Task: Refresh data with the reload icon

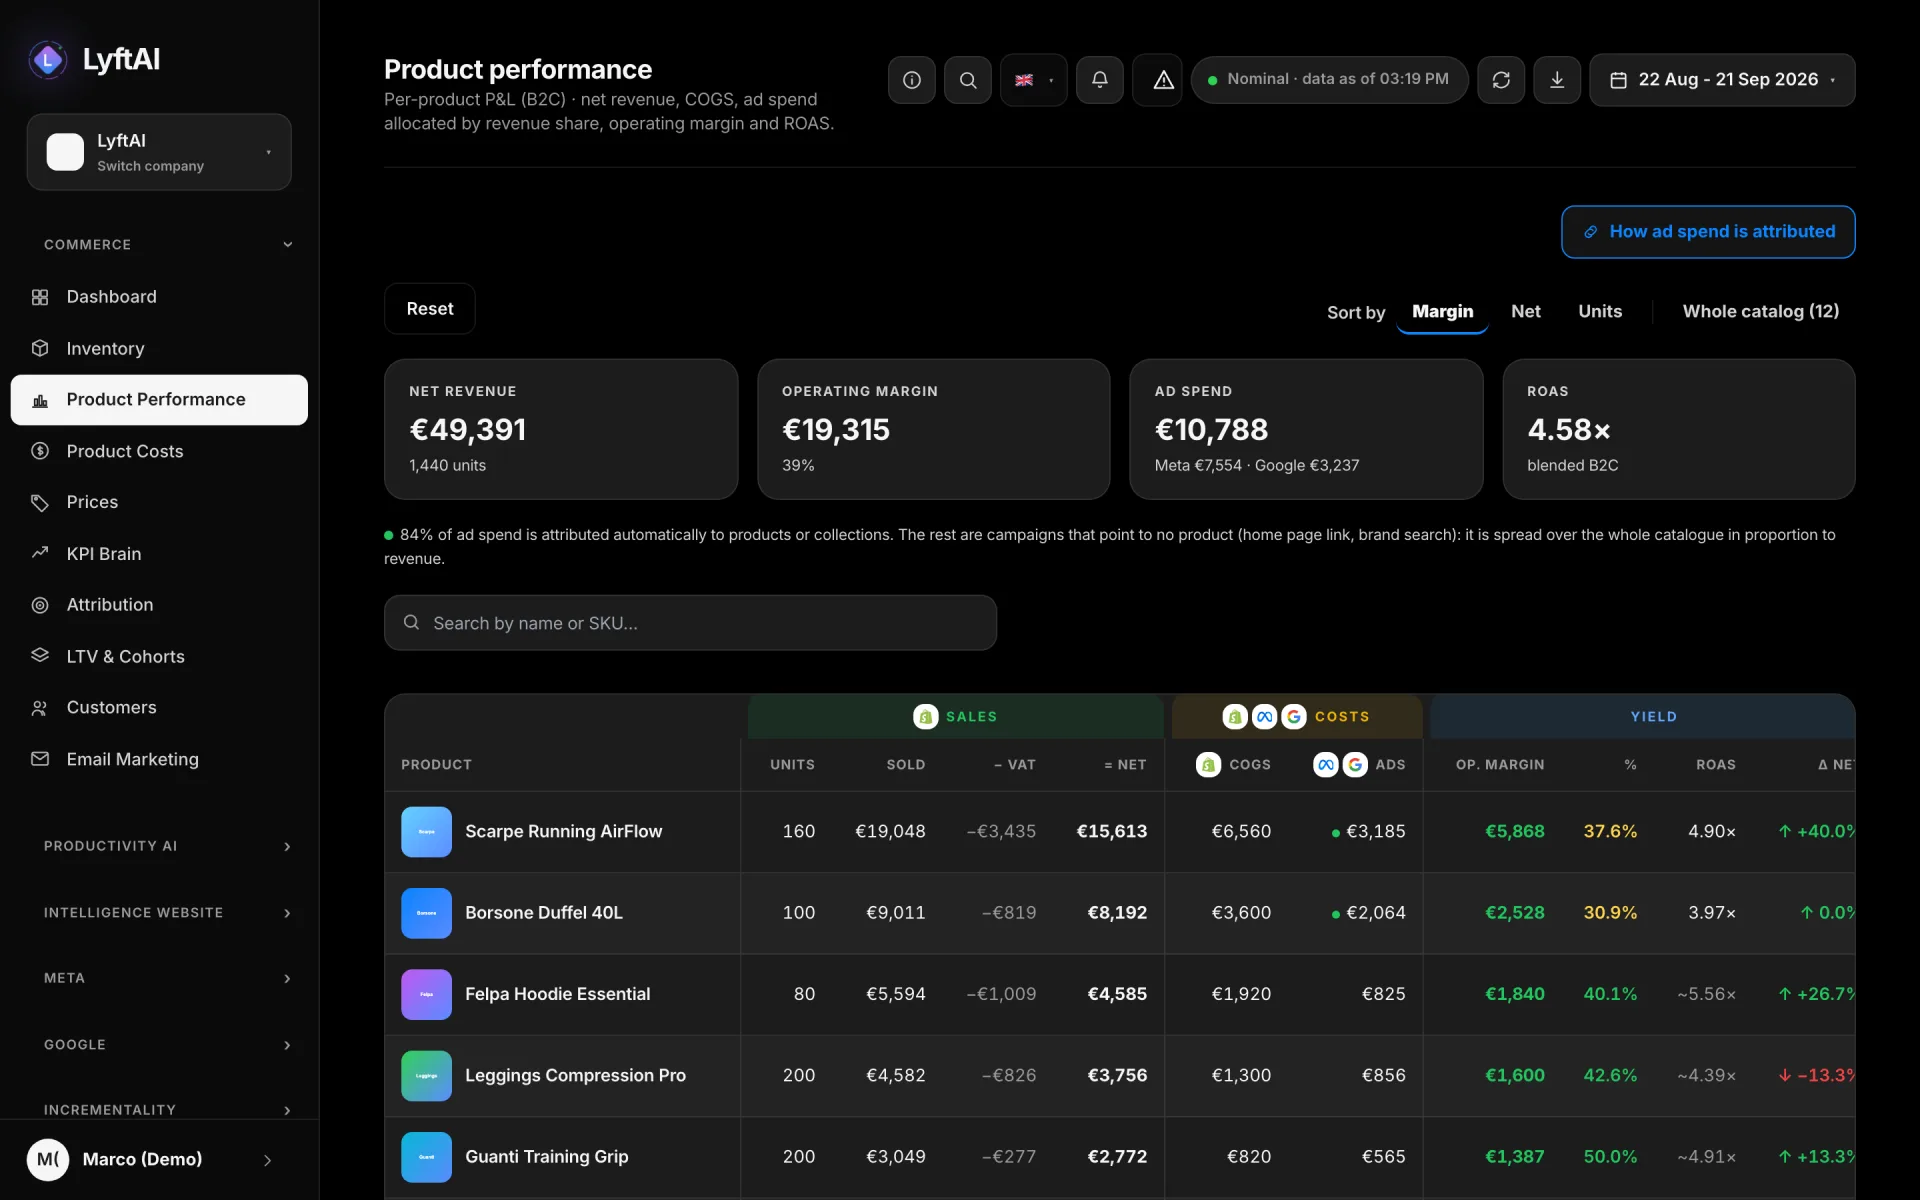Action: click(1501, 80)
